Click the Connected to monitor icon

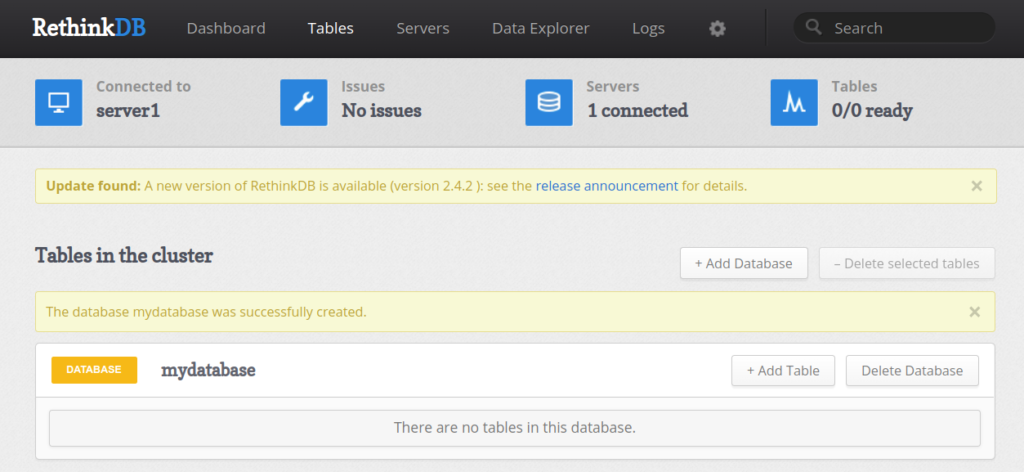[59, 102]
